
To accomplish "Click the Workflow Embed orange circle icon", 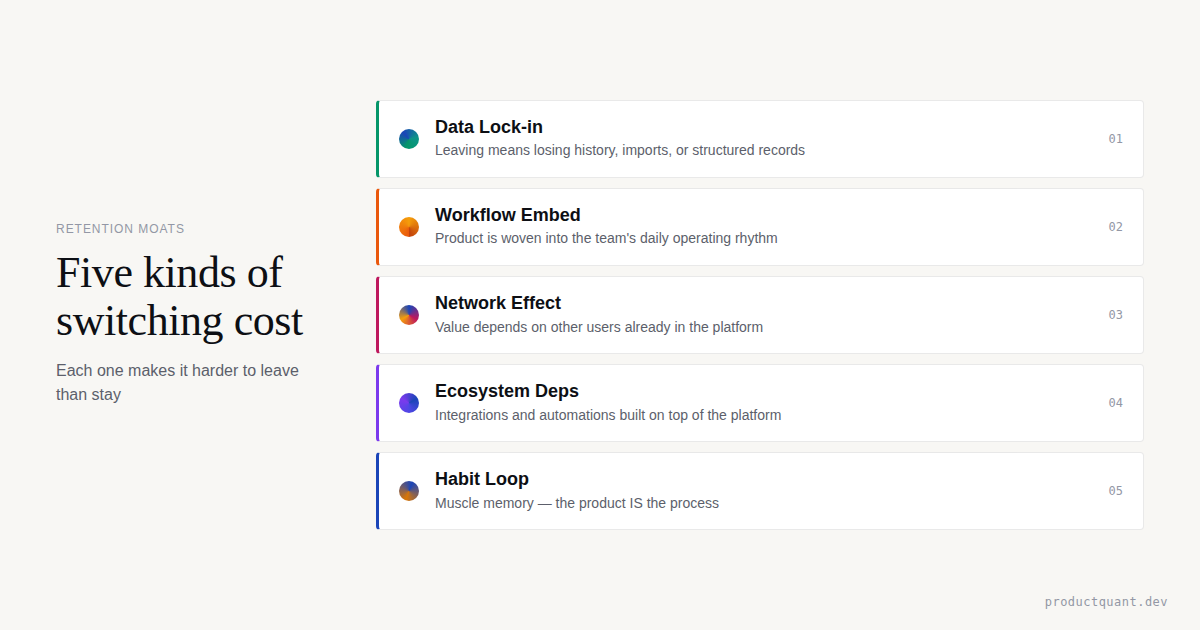I will pos(409,227).
